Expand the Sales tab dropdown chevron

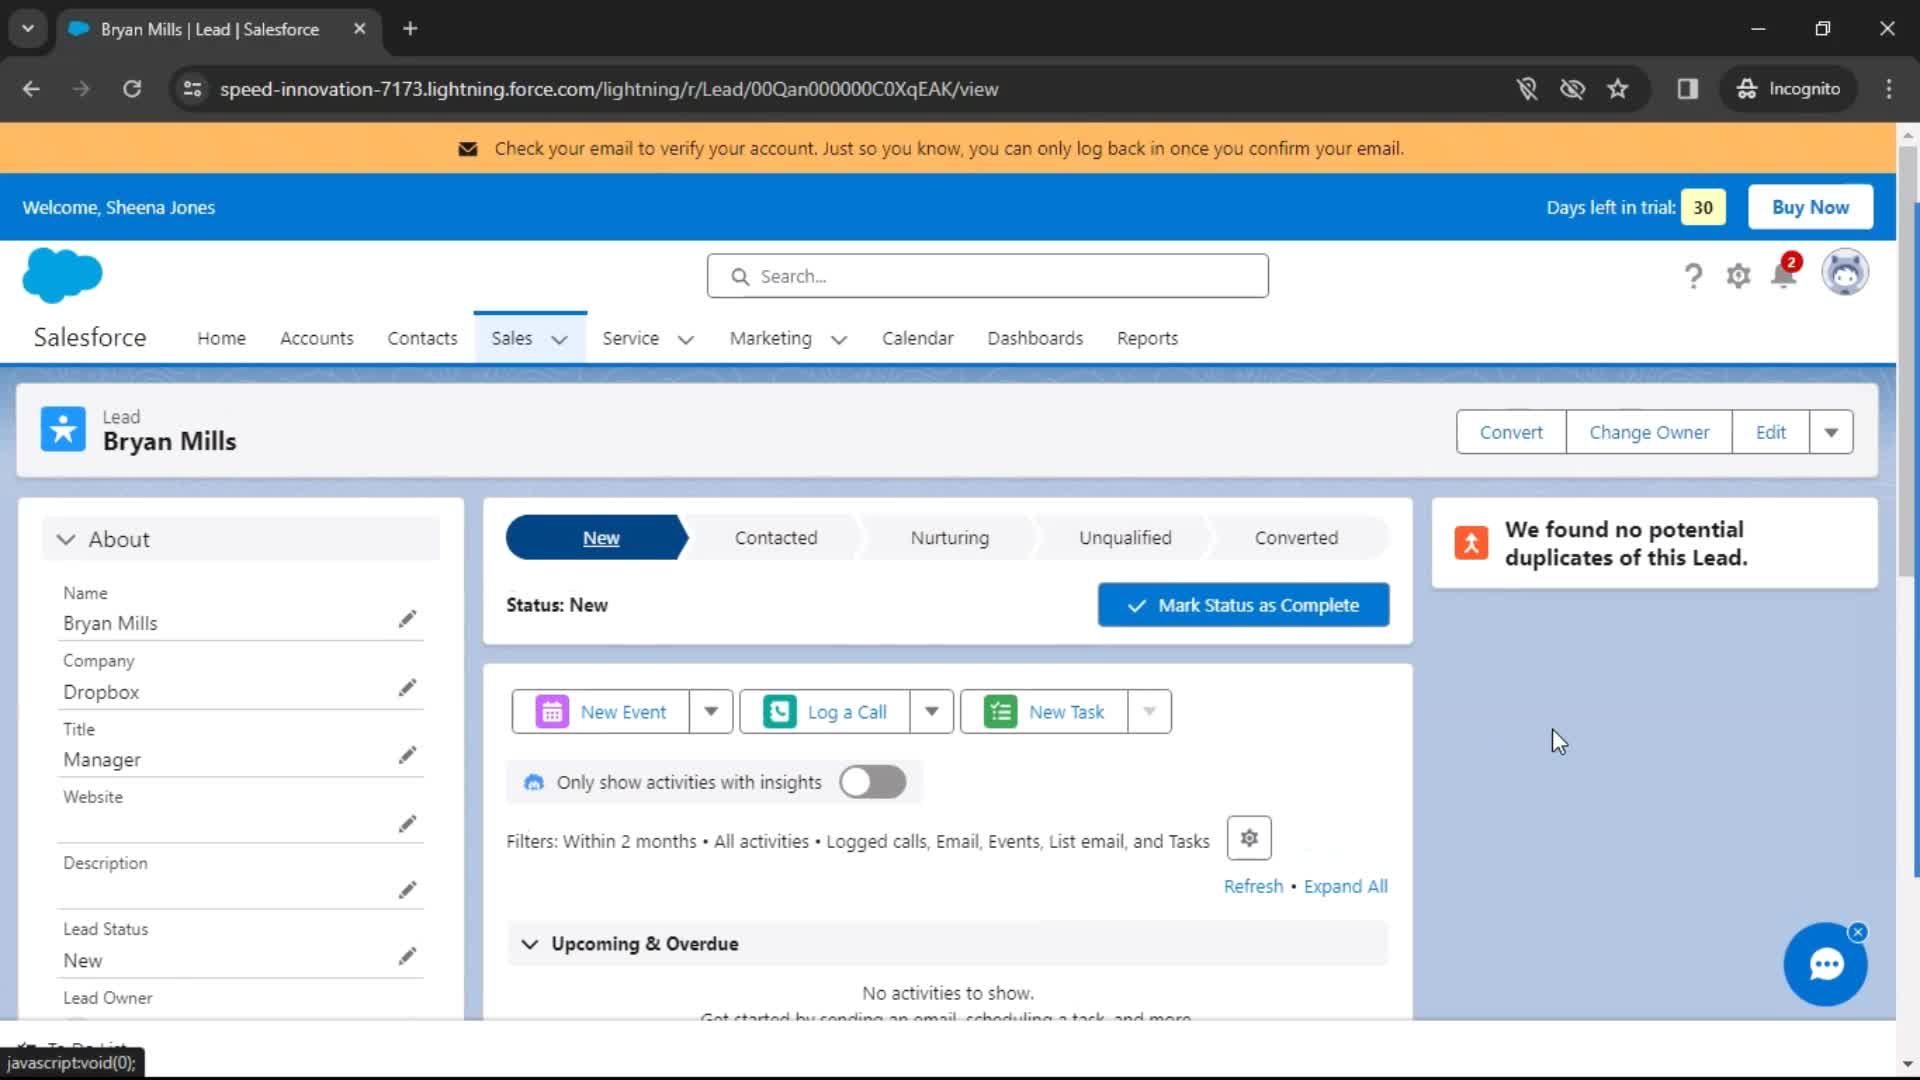pos(560,339)
